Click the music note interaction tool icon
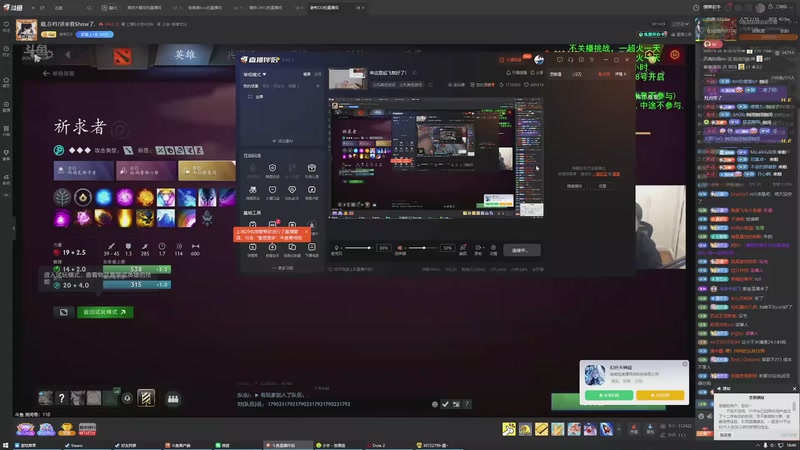 (311, 190)
